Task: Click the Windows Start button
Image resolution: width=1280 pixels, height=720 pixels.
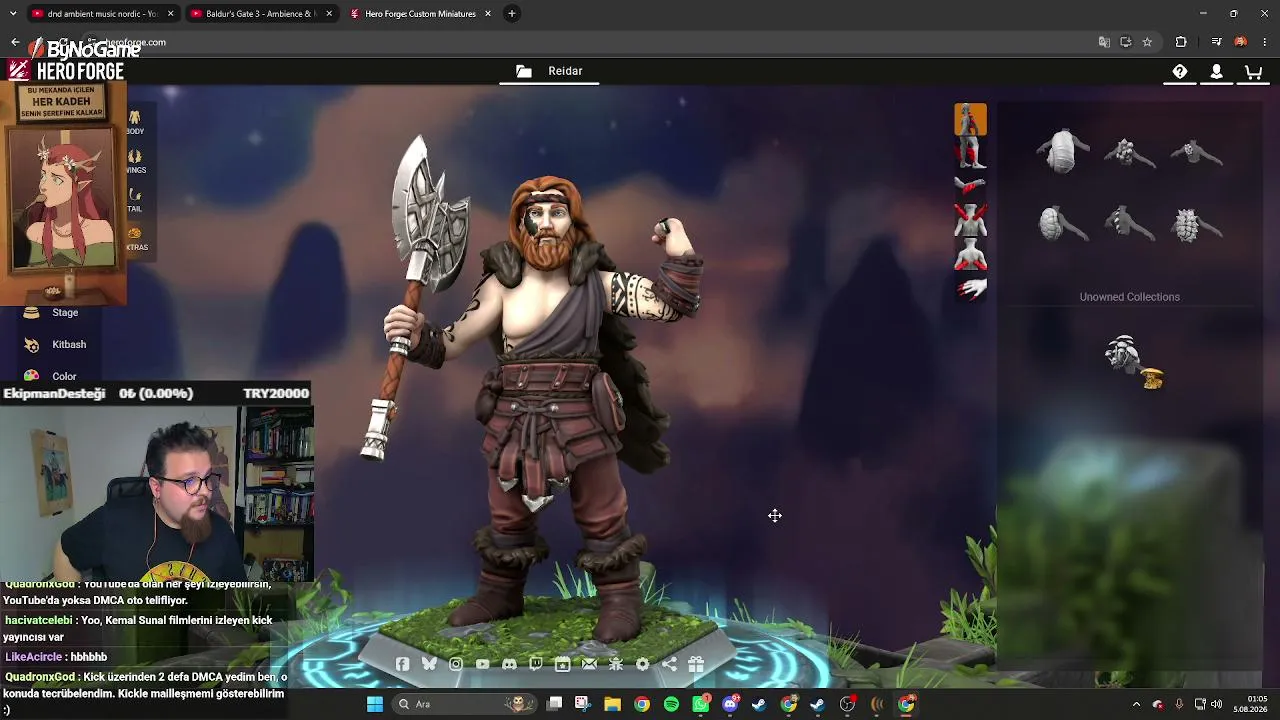Action: (x=375, y=704)
